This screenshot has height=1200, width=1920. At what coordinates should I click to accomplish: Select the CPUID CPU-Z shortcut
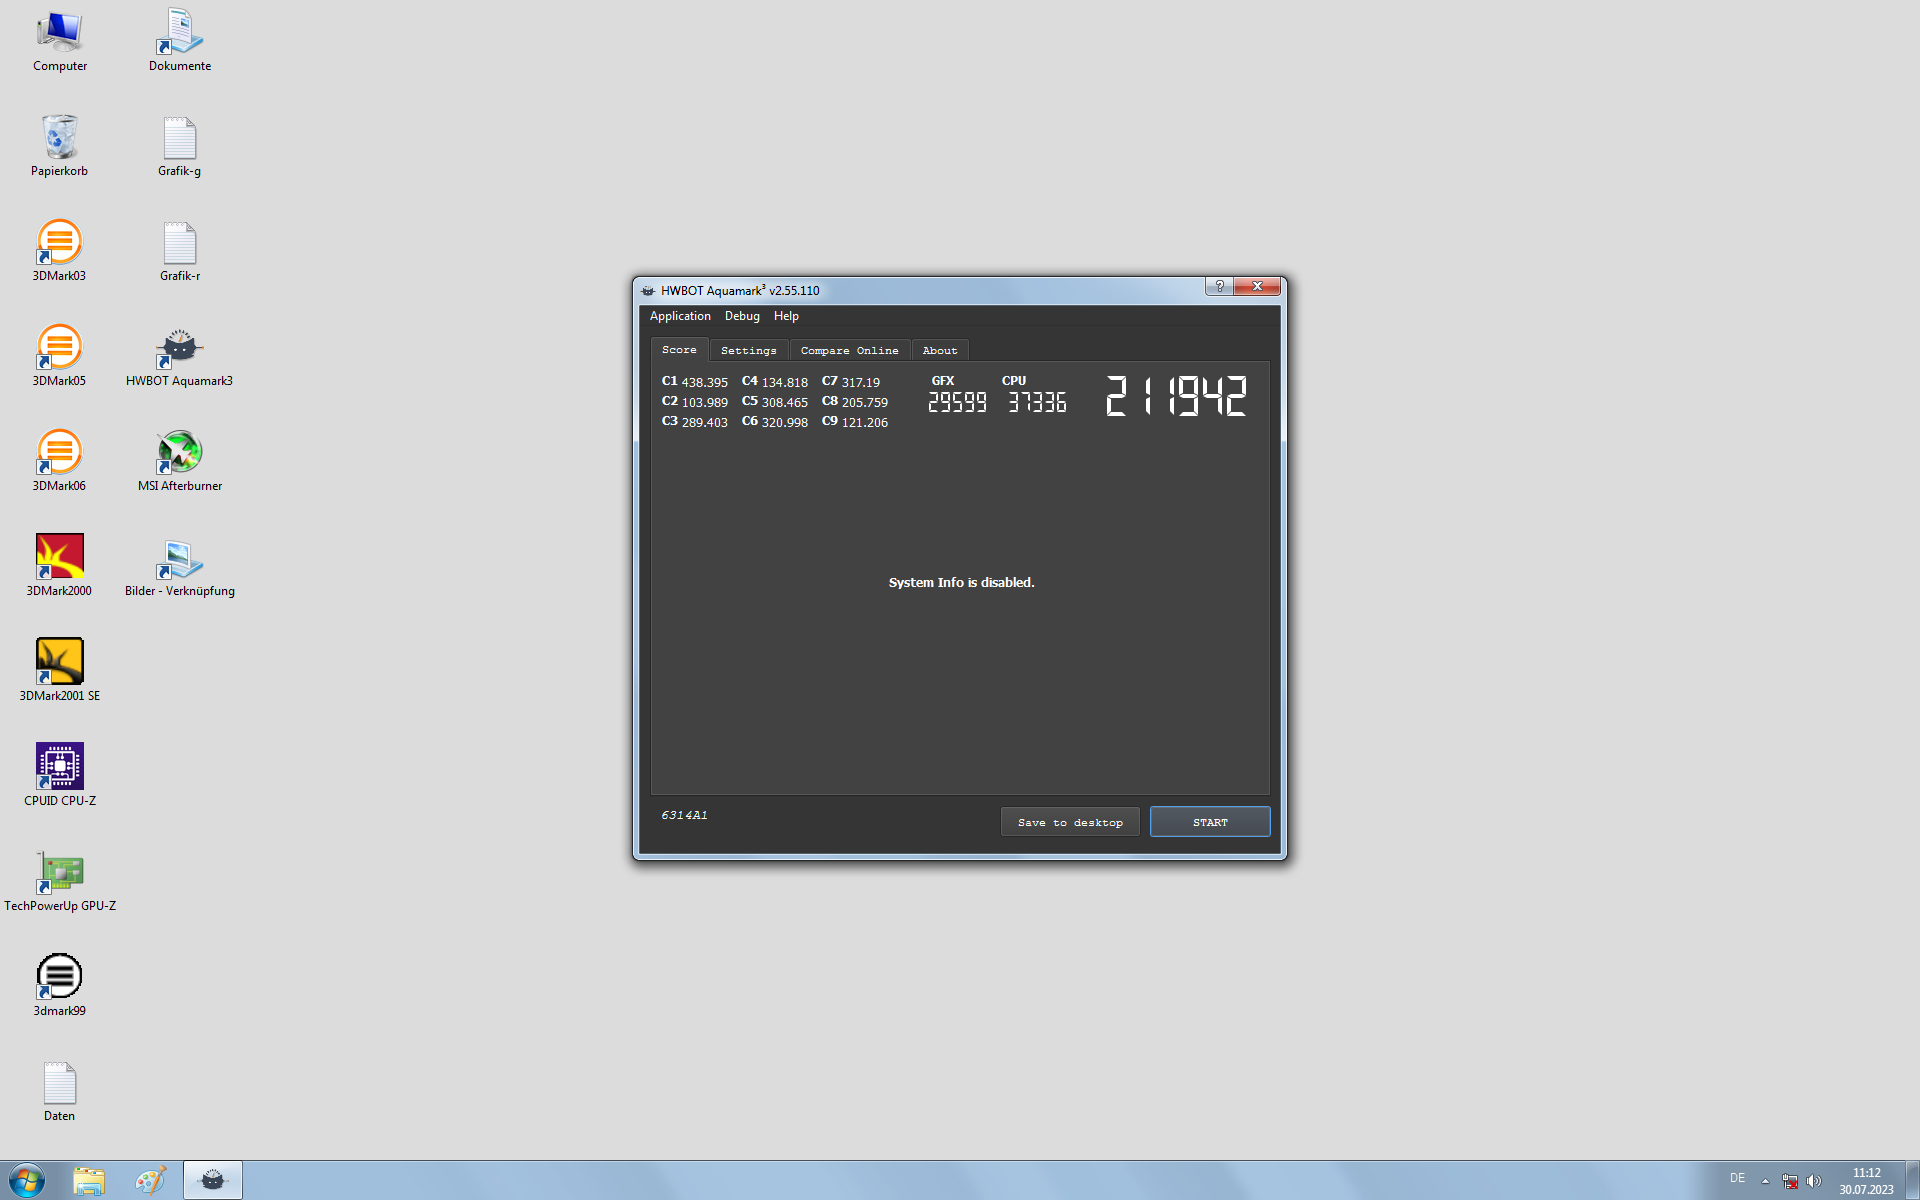[60, 777]
